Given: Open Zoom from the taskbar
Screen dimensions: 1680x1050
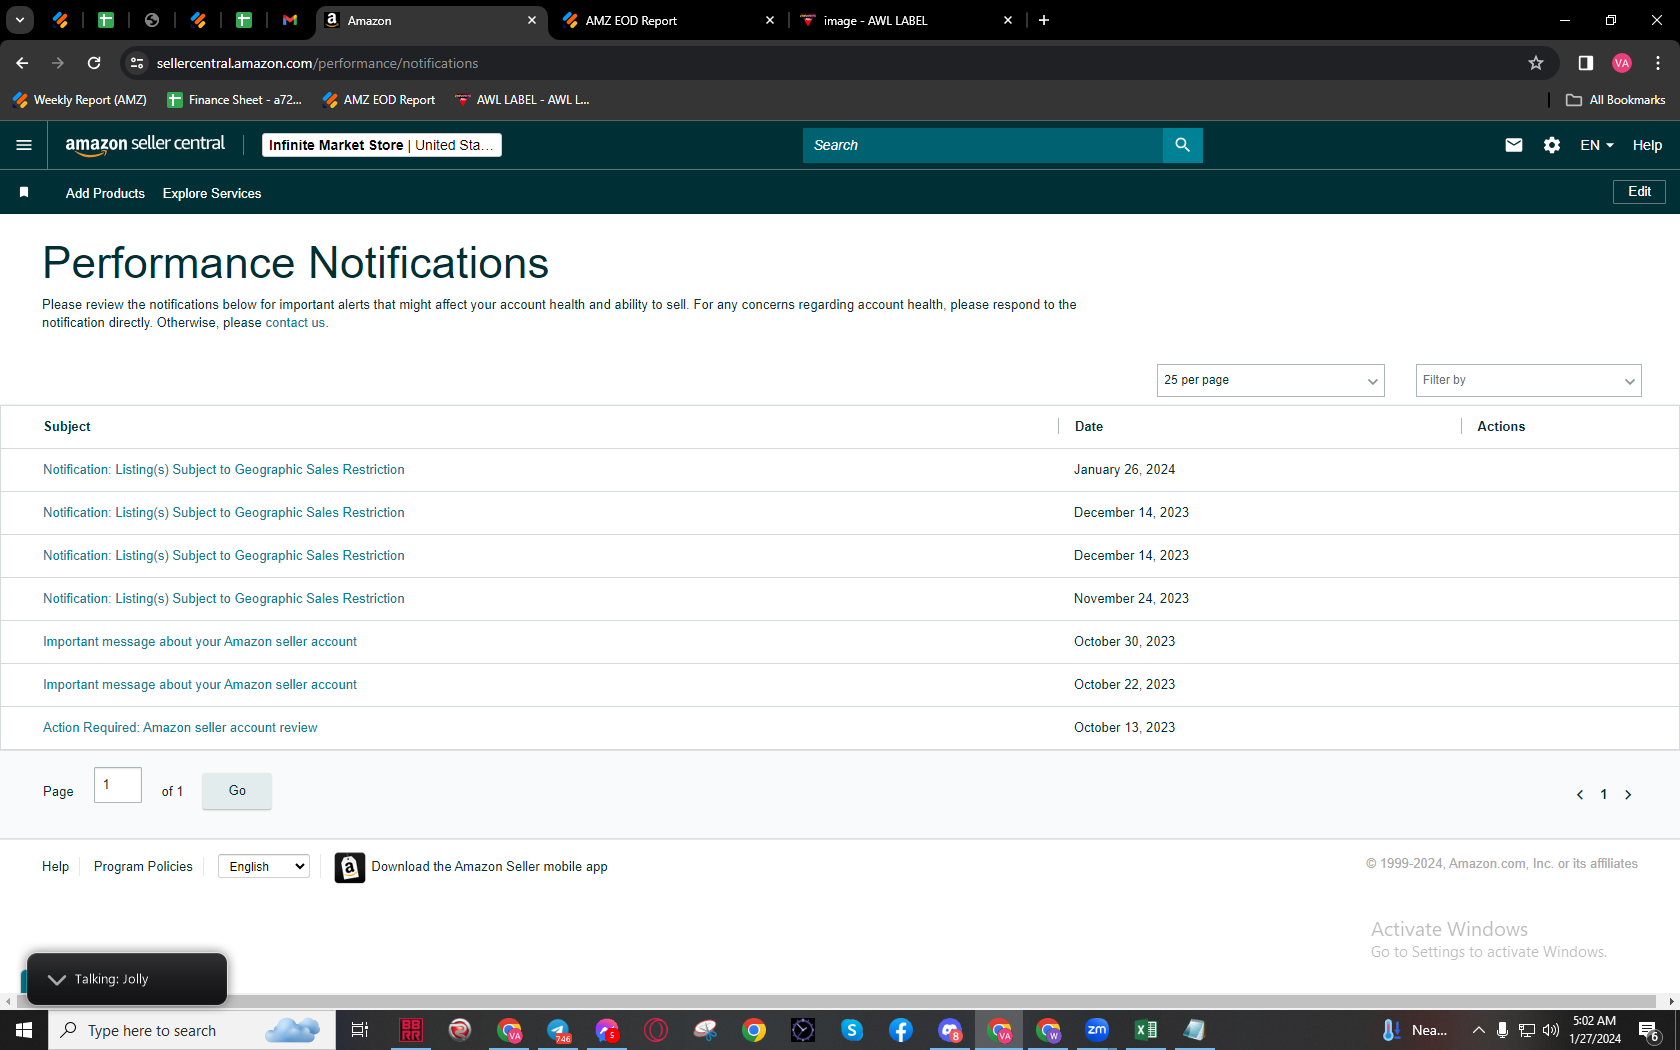Looking at the screenshot, I should pos(1097,1030).
